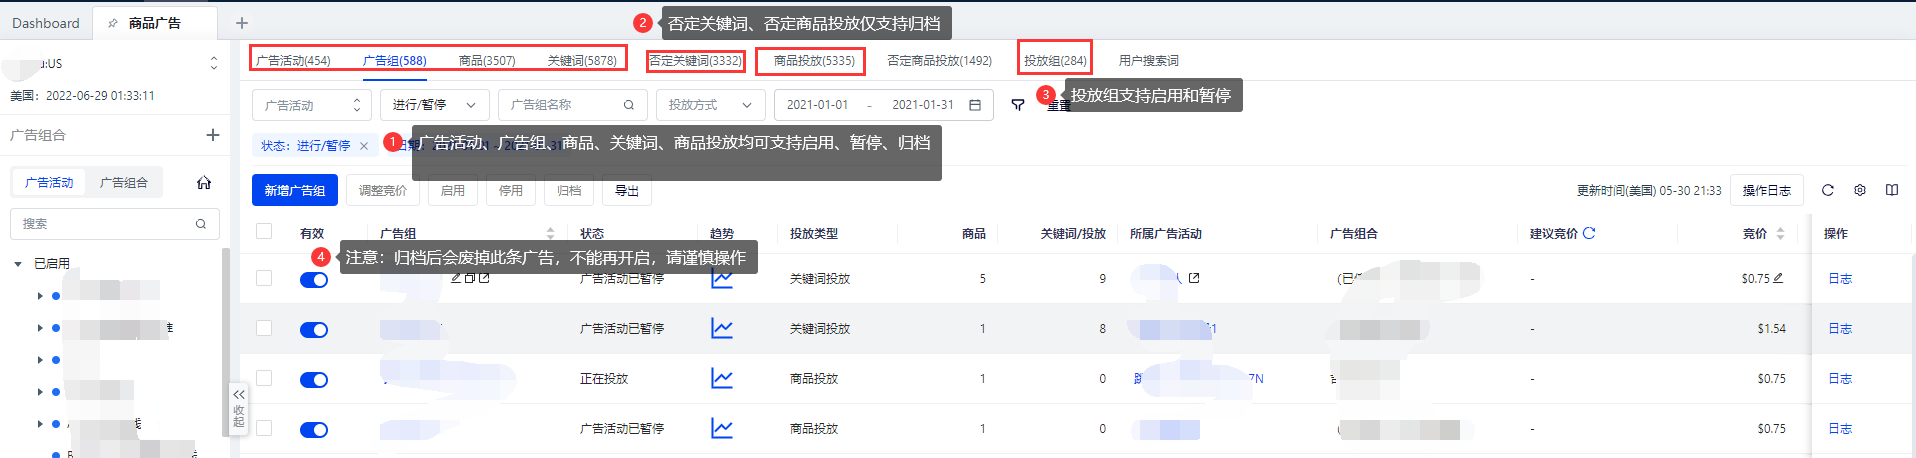1916x458 pixels.
Task: Open 操作日志 button
Action: pos(1767,190)
